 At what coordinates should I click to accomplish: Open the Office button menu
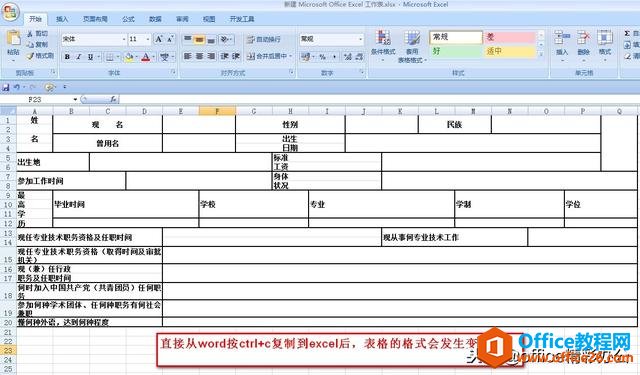pyautogui.click(x=10, y=11)
